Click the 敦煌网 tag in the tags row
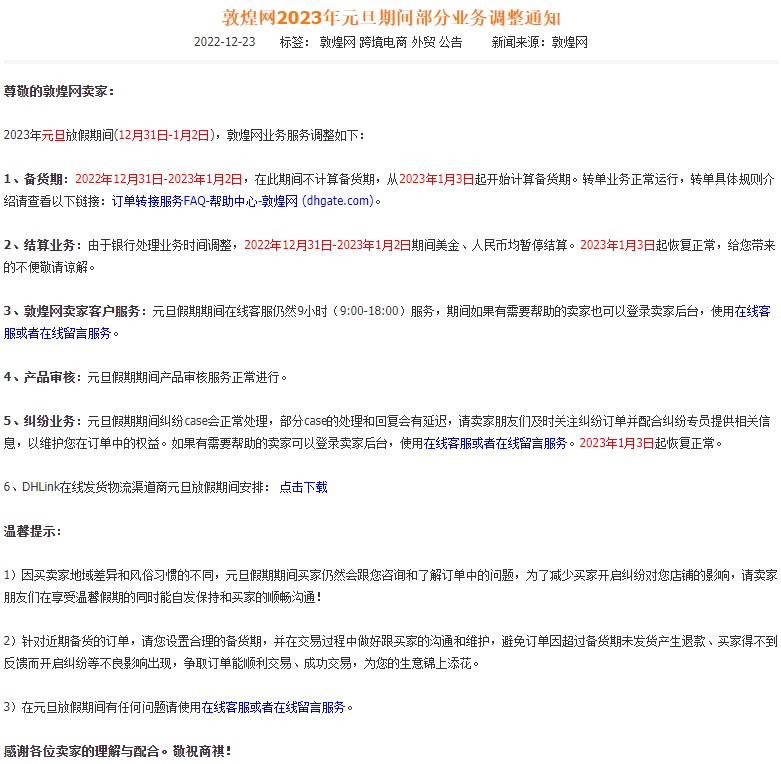This screenshot has width=781, height=764. pyautogui.click(x=337, y=42)
